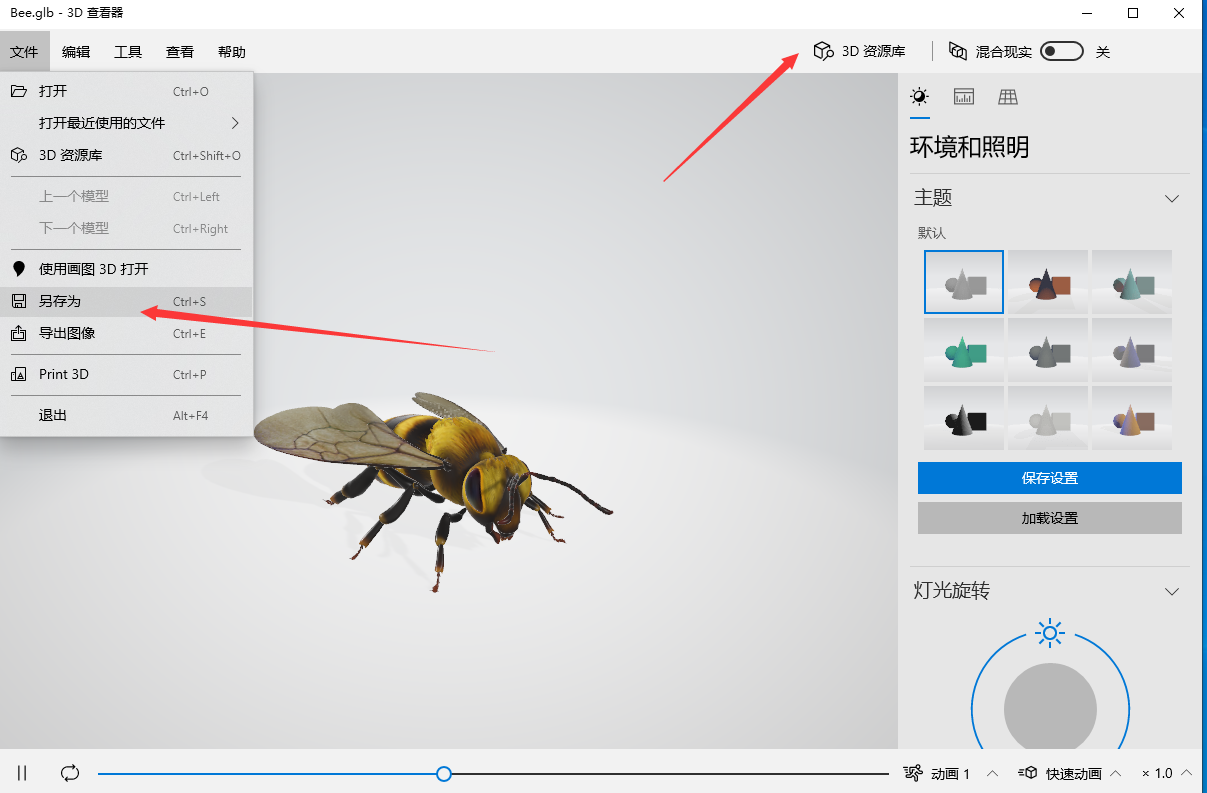Open the 帮助 menu
Screen dimensions: 1207x793
pos(232,52)
